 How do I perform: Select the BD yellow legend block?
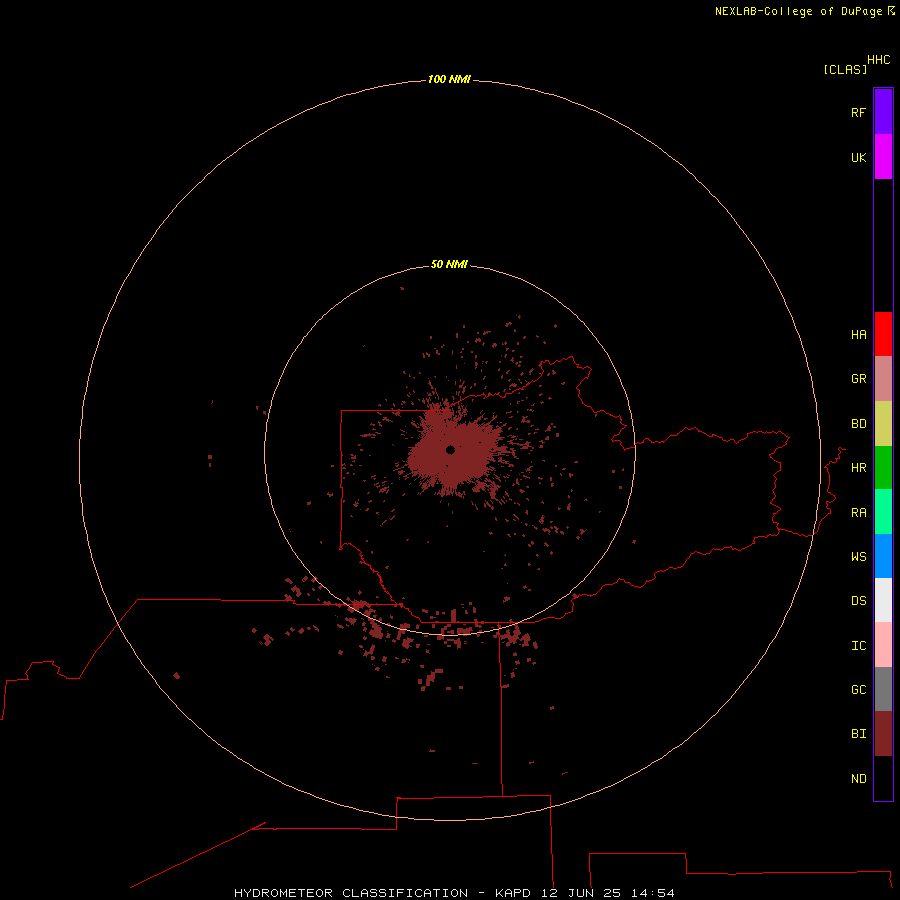pyautogui.click(x=883, y=424)
